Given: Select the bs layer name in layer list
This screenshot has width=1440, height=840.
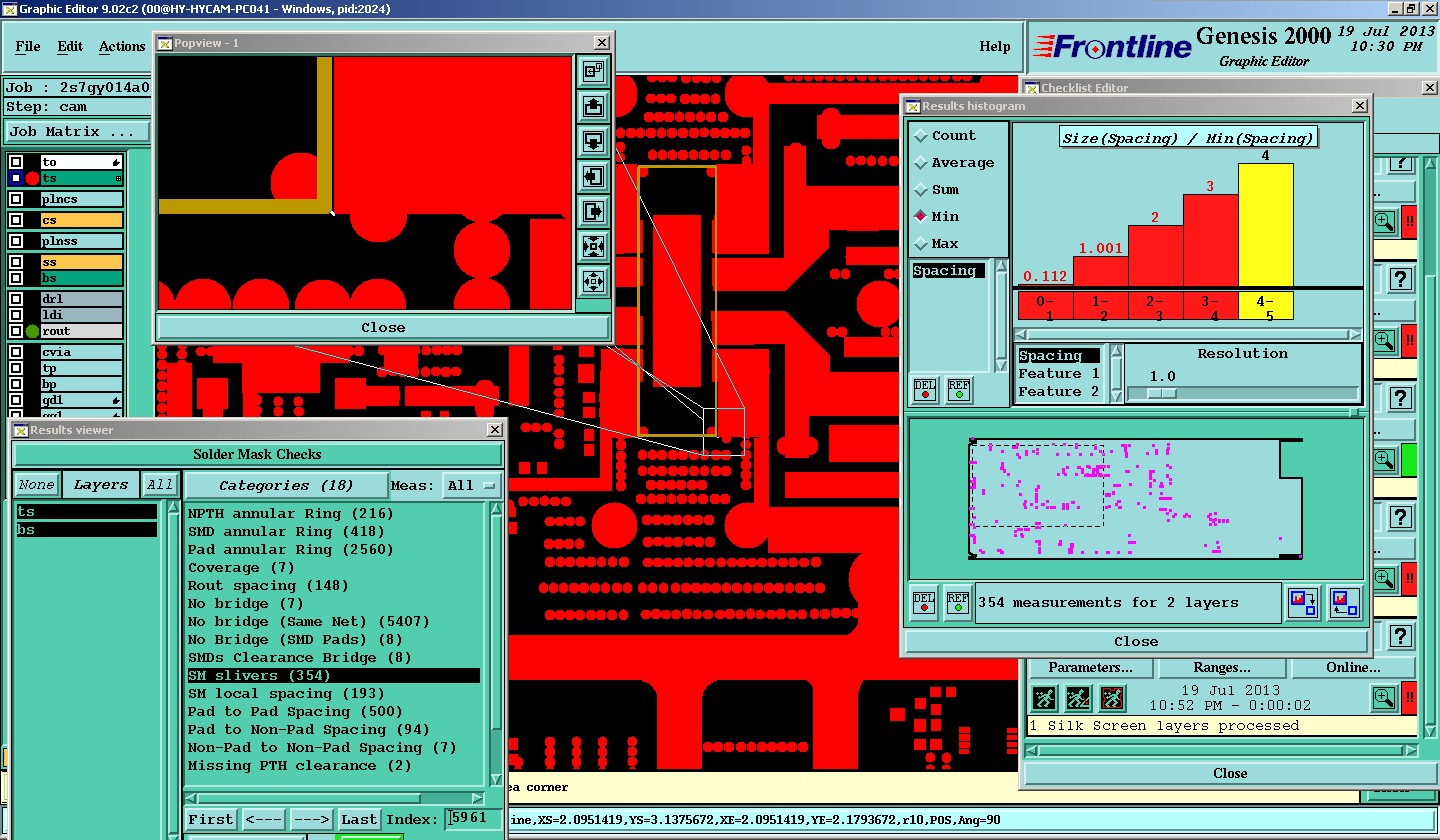Looking at the screenshot, I should [x=81, y=278].
